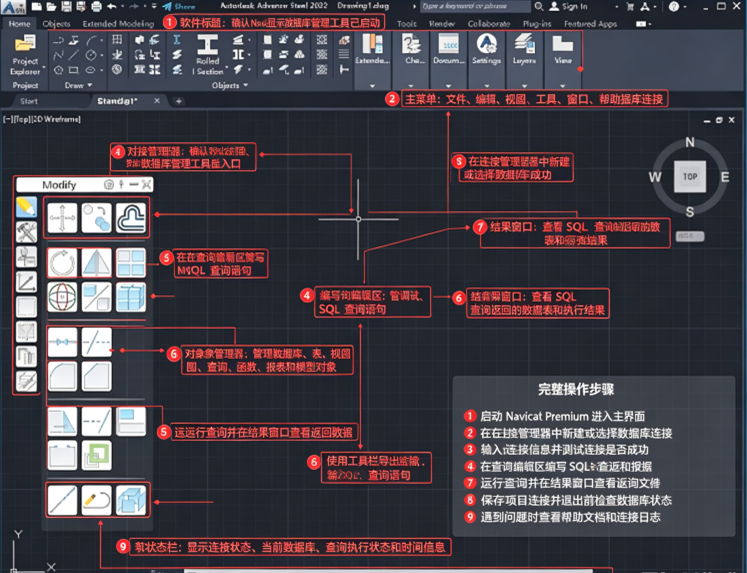Open the Collaborate ribbon tab

[489, 23]
